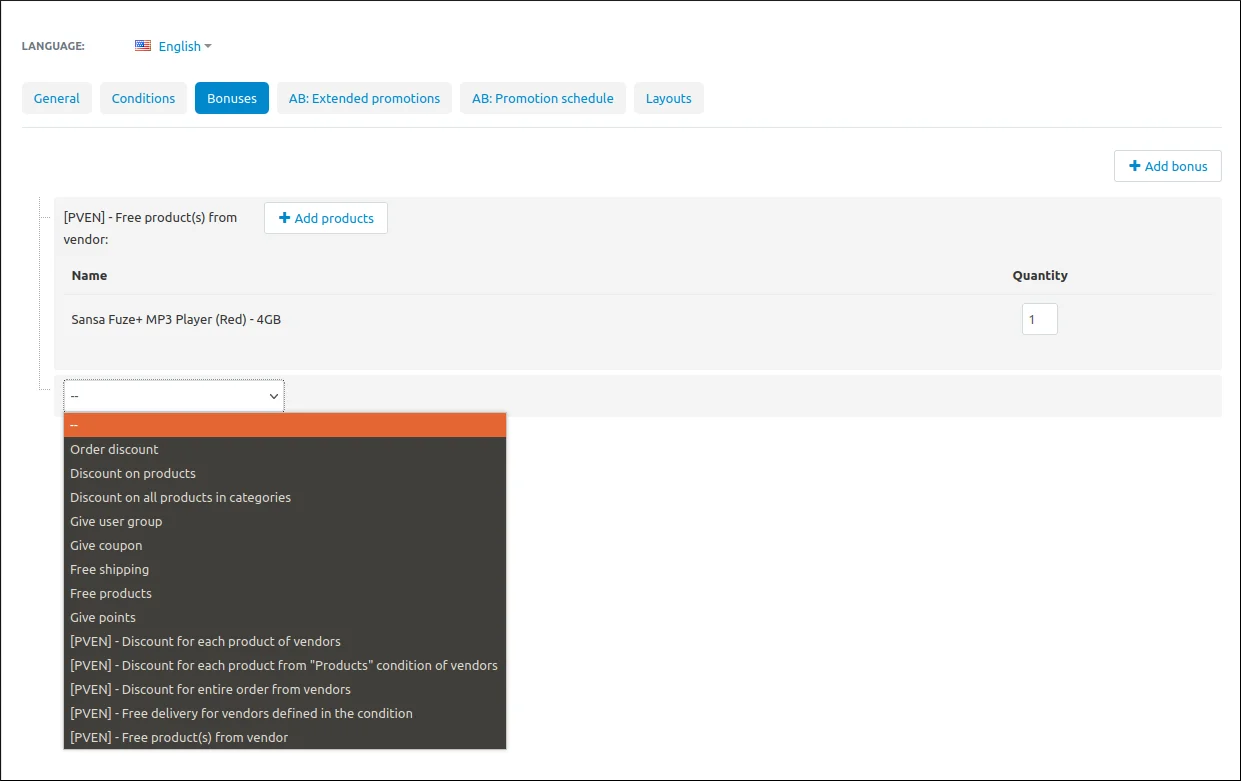Open AB: Extended promotions tab
Viewport: 1241px width, 781px height.
click(x=364, y=98)
